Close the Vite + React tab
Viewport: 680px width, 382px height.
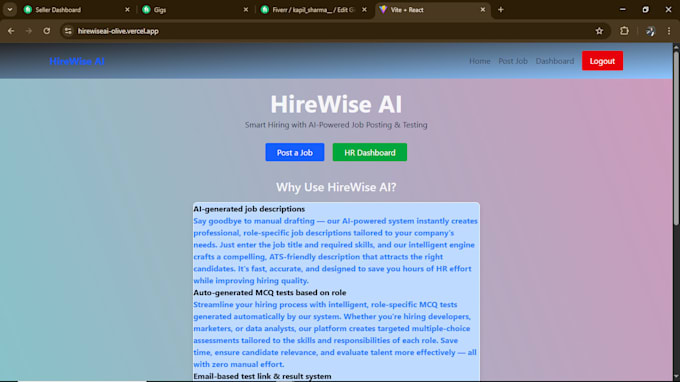[x=483, y=10]
